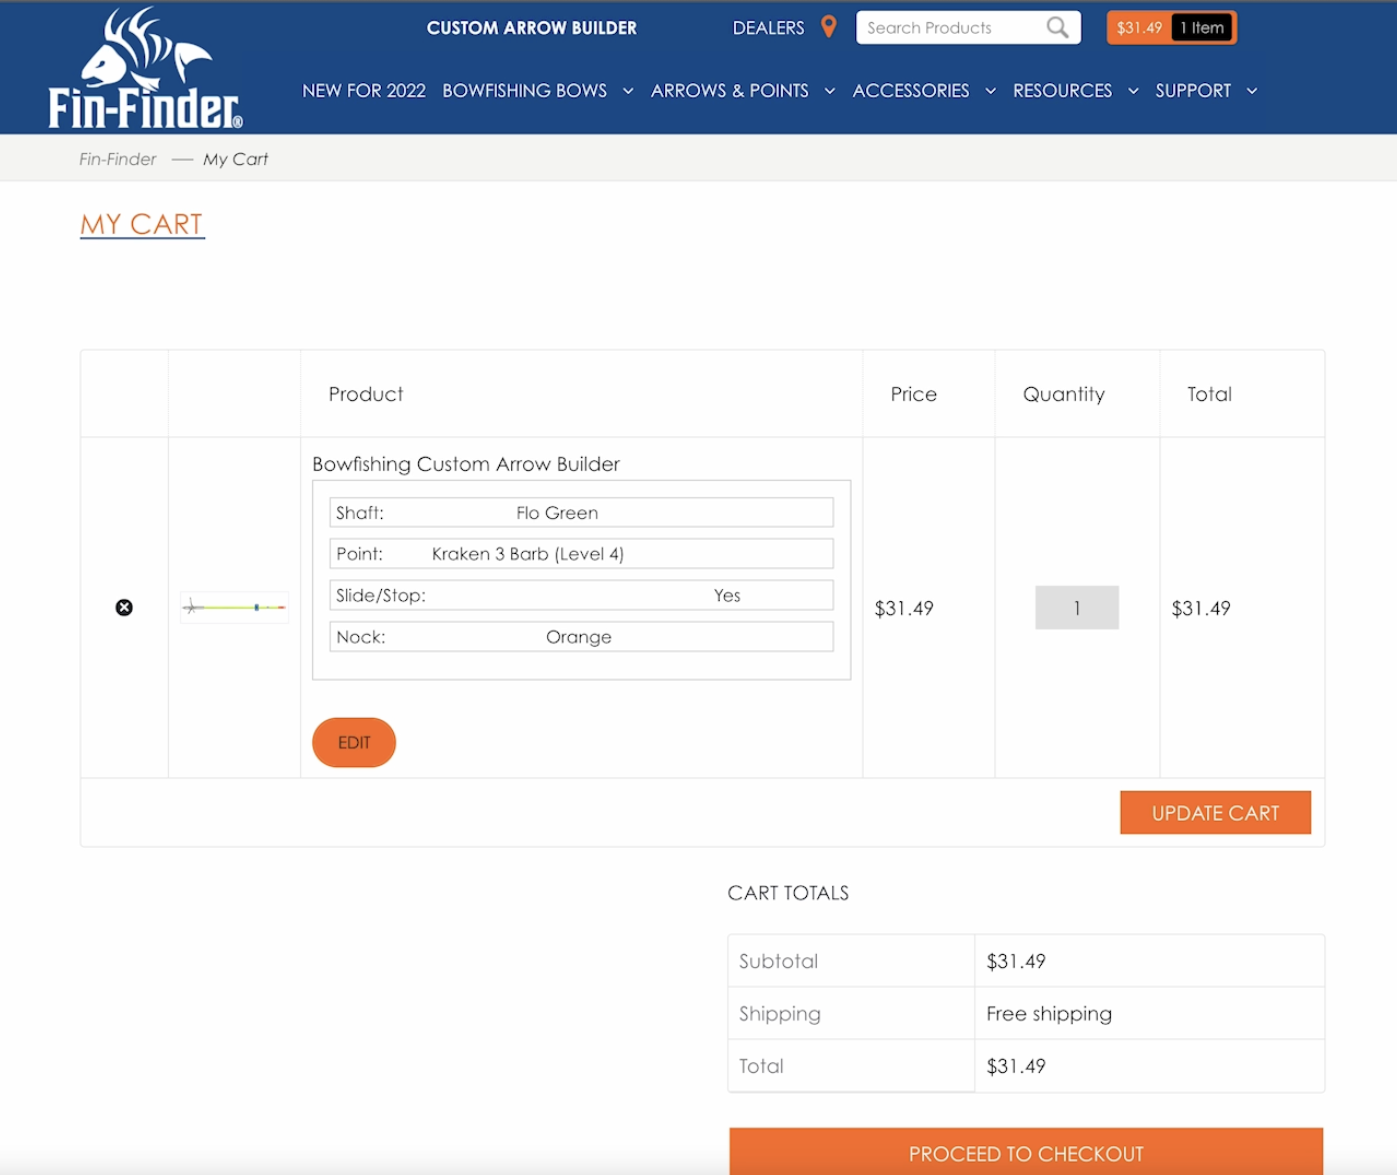This screenshot has height=1175, width=1397.
Task: Click the Shipping label
Action: point(780,1014)
